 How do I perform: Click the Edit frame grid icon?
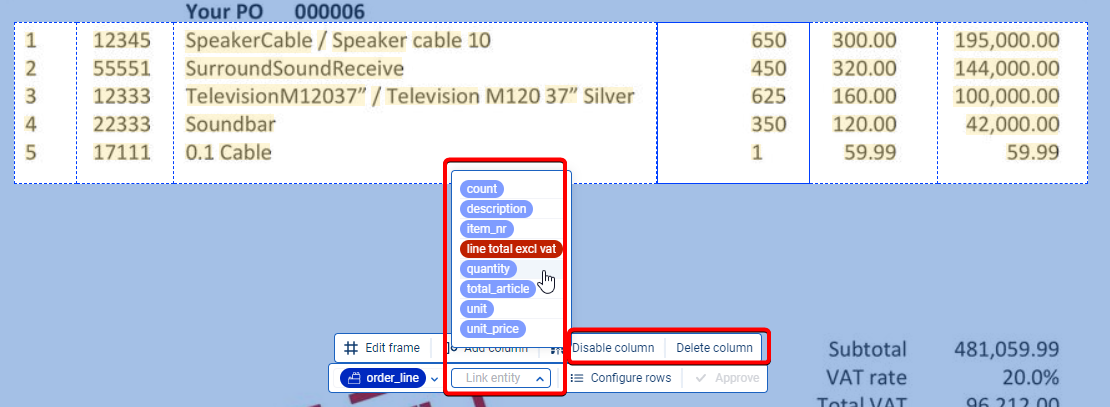(350, 348)
